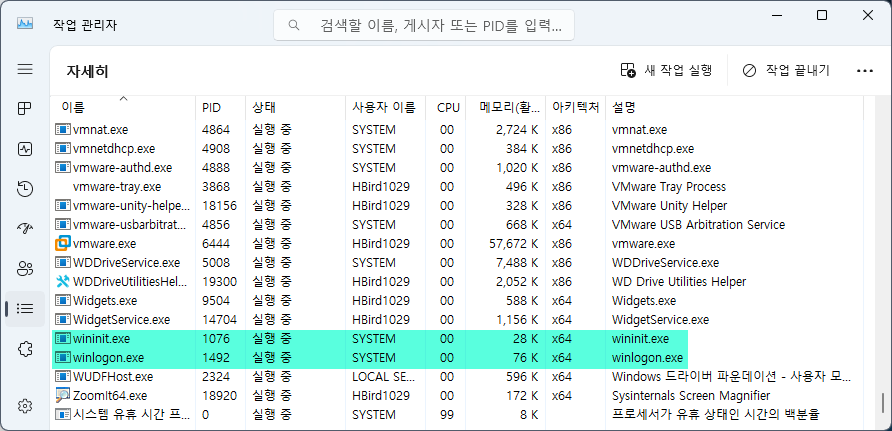Click the WDDriveUtilitiesHelper tools icon
Image resolution: width=892 pixels, height=431 pixels.
coord(63,281)
